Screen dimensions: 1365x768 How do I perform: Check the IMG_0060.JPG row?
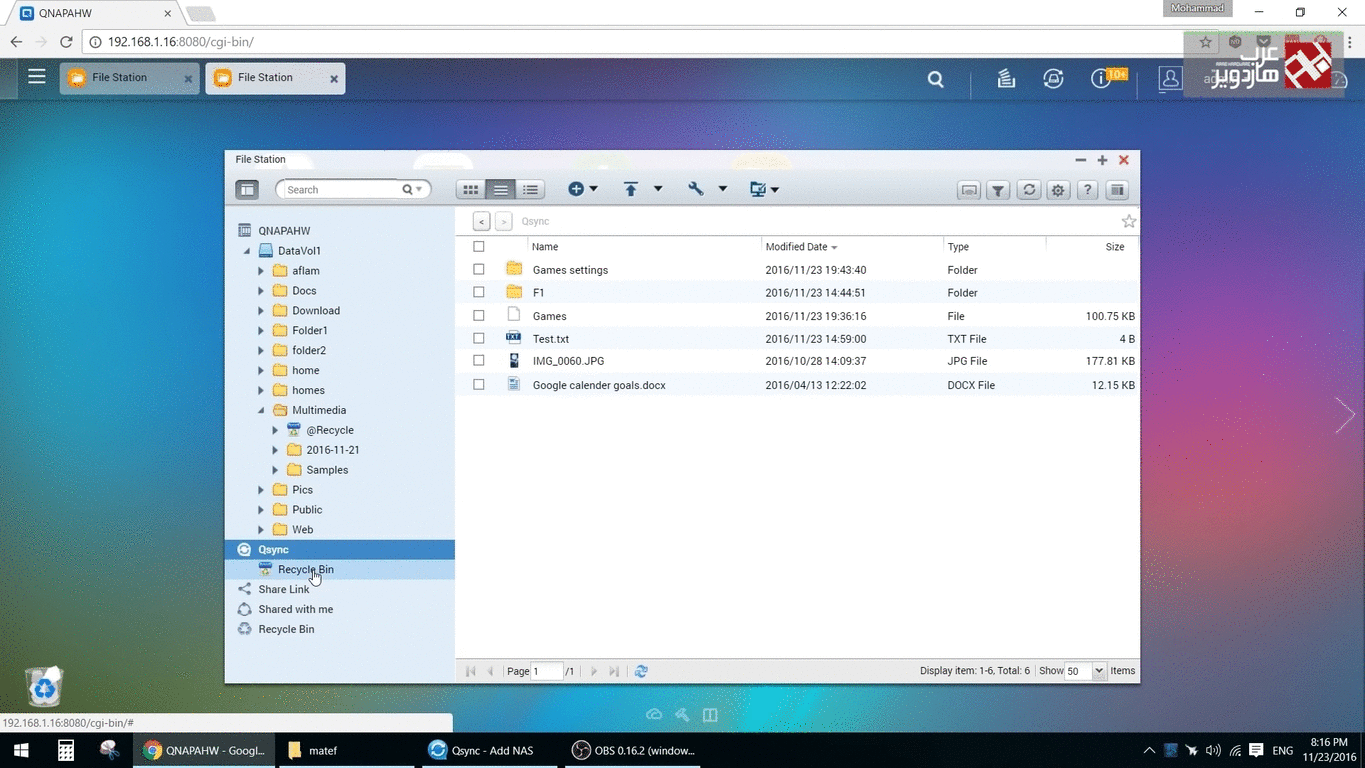point(479,361)
